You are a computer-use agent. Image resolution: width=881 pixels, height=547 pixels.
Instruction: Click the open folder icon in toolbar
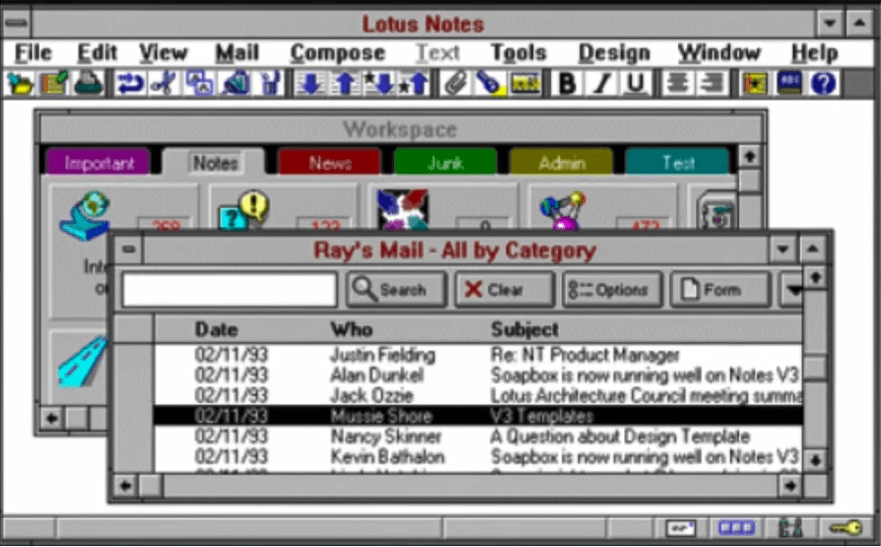19,83
